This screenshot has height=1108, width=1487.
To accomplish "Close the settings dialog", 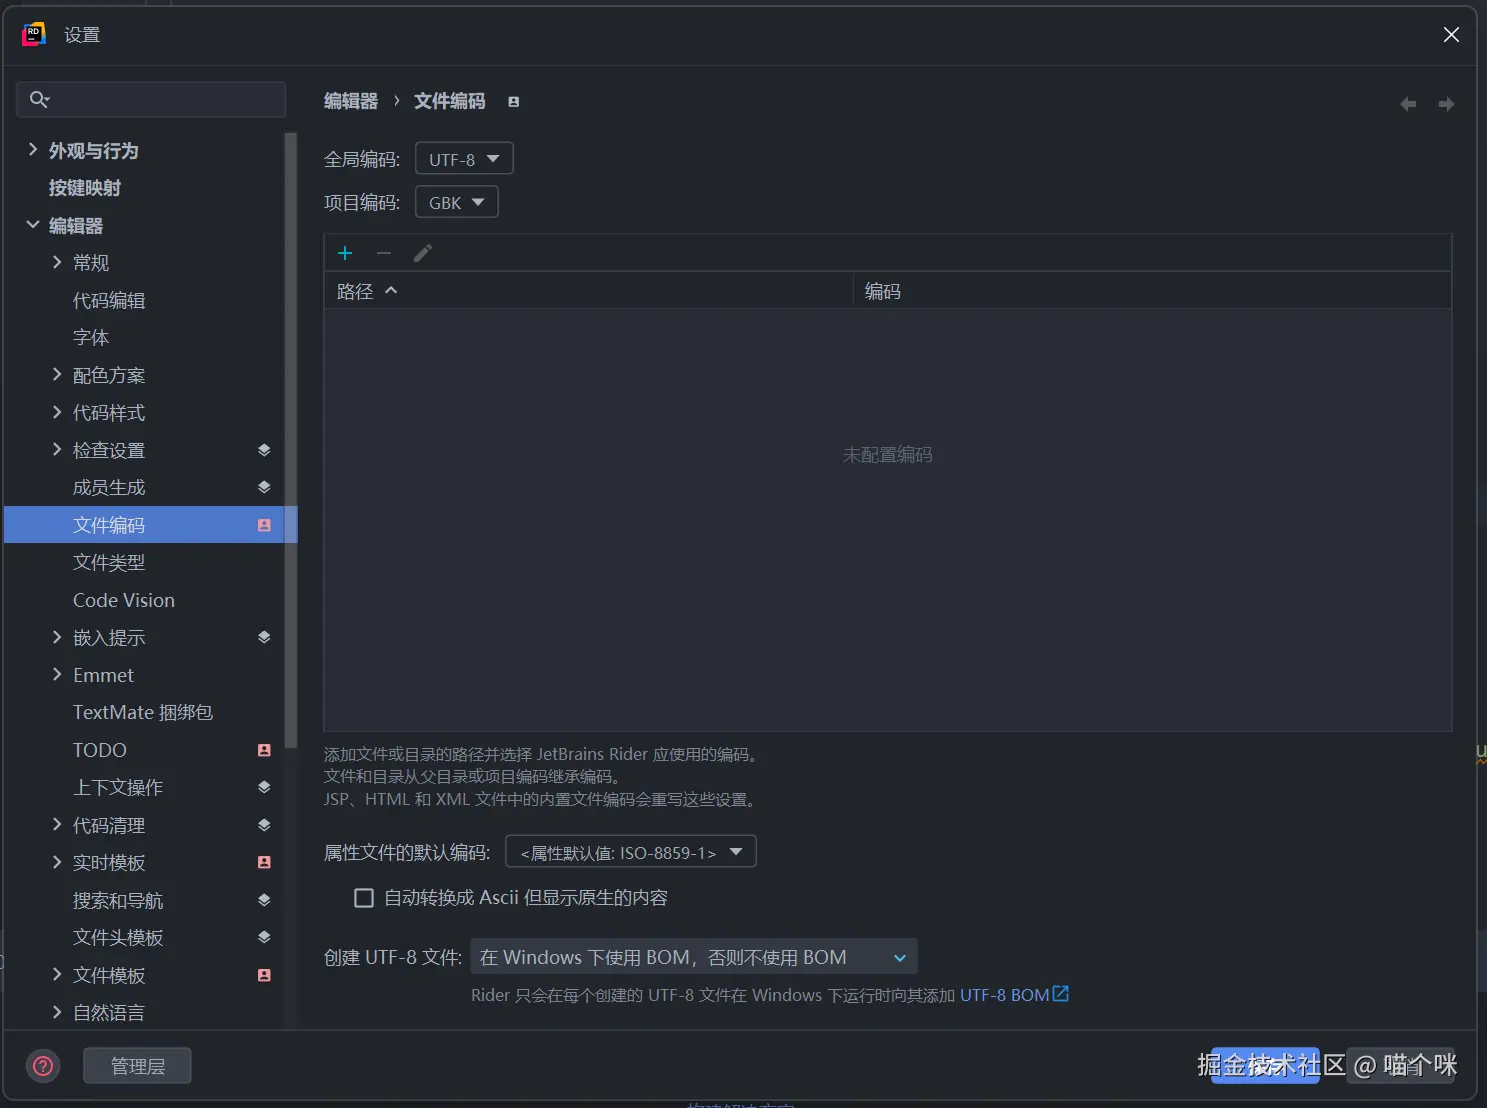I will pos(1451,35).
